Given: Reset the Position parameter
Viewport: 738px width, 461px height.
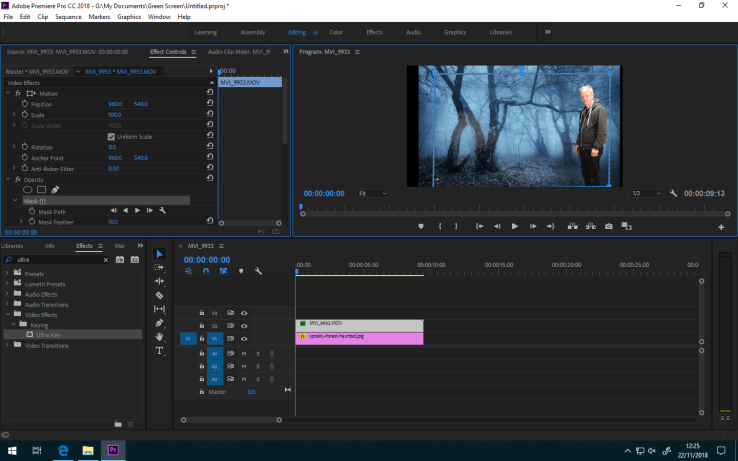Looking at the screenshot, I should 210,104.
